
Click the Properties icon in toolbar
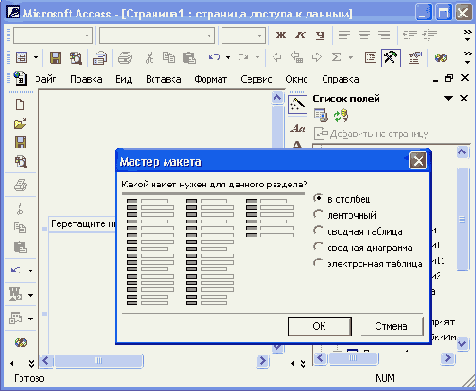(415, 58)
